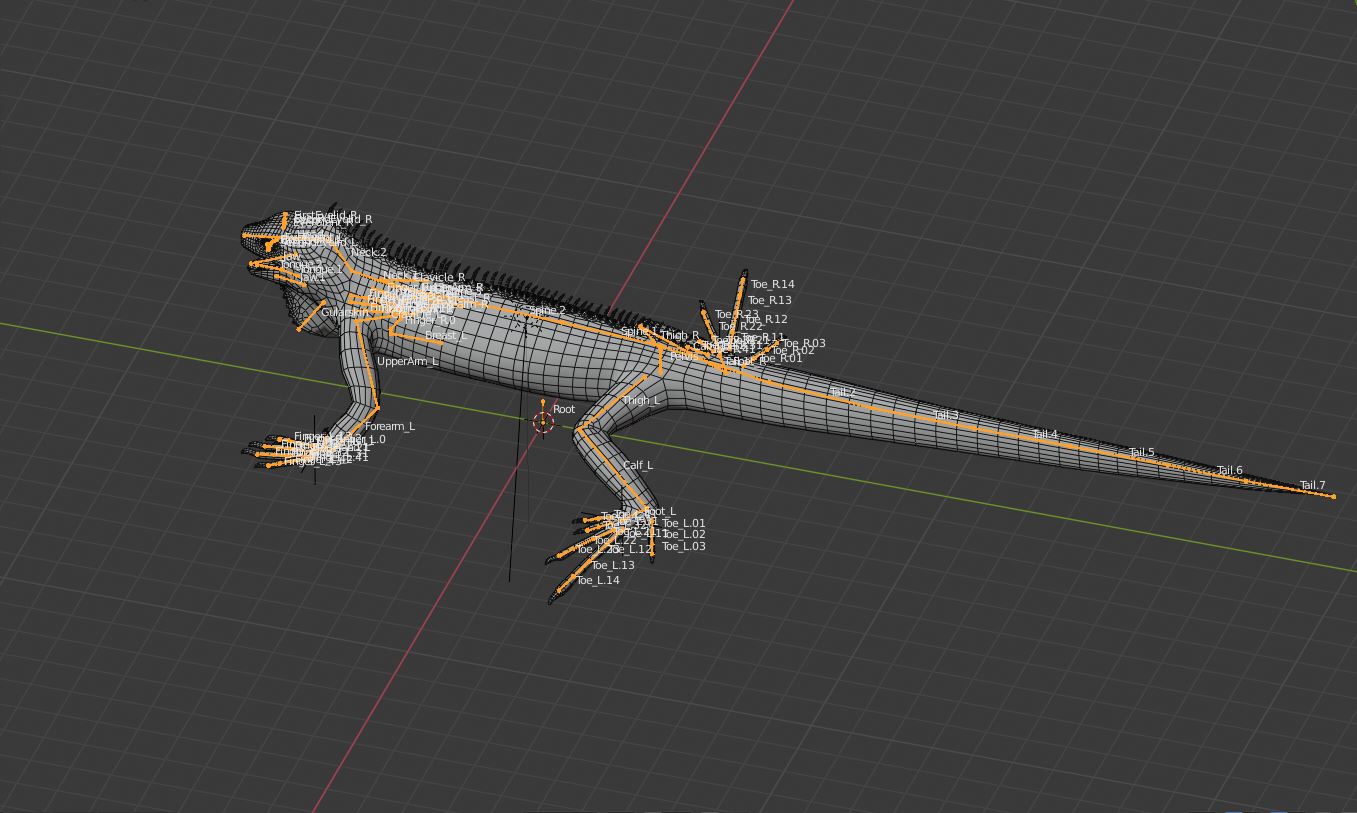
Task: Select the Root bone label
Action: pyautogui.click(x=564, y=409)
